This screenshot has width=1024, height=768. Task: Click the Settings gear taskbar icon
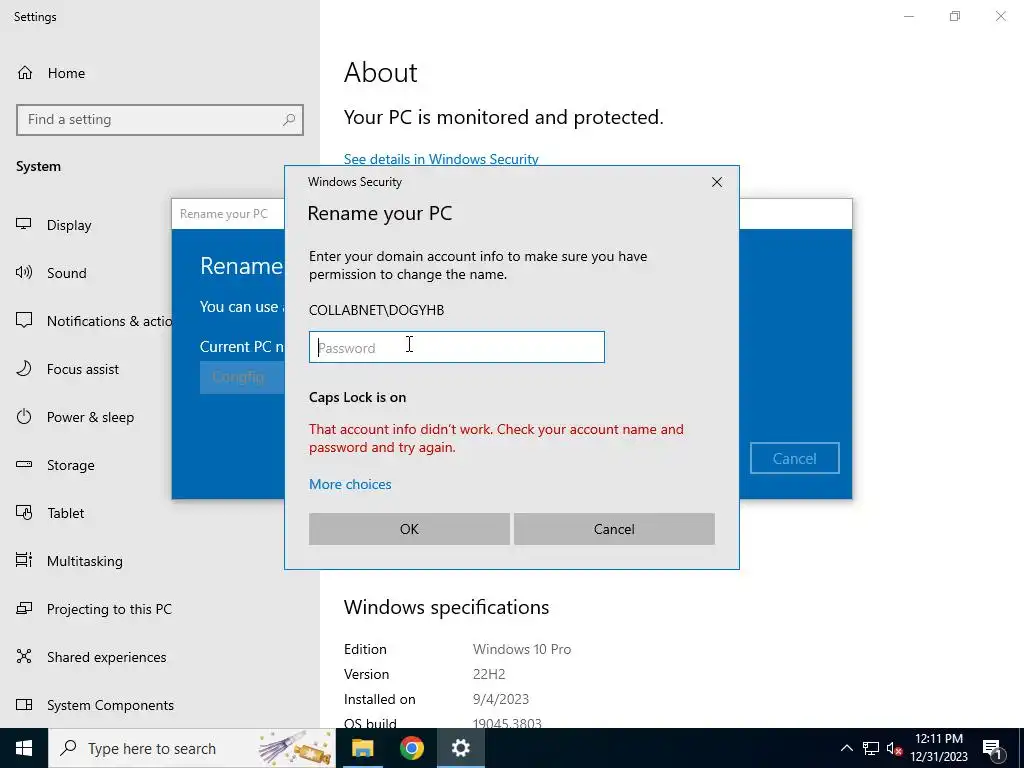click(460, 748)
